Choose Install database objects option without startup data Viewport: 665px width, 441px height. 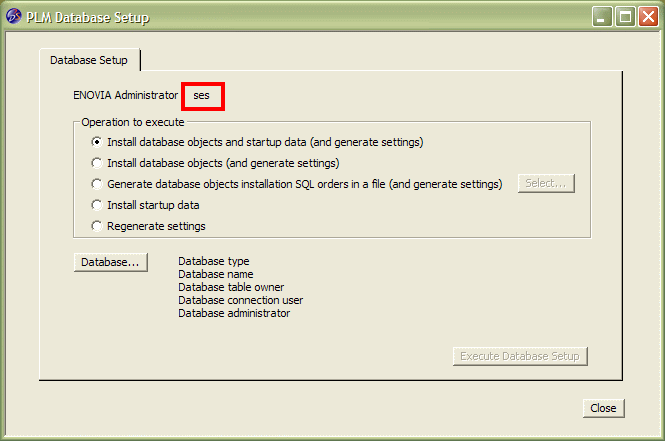point(97,163)
